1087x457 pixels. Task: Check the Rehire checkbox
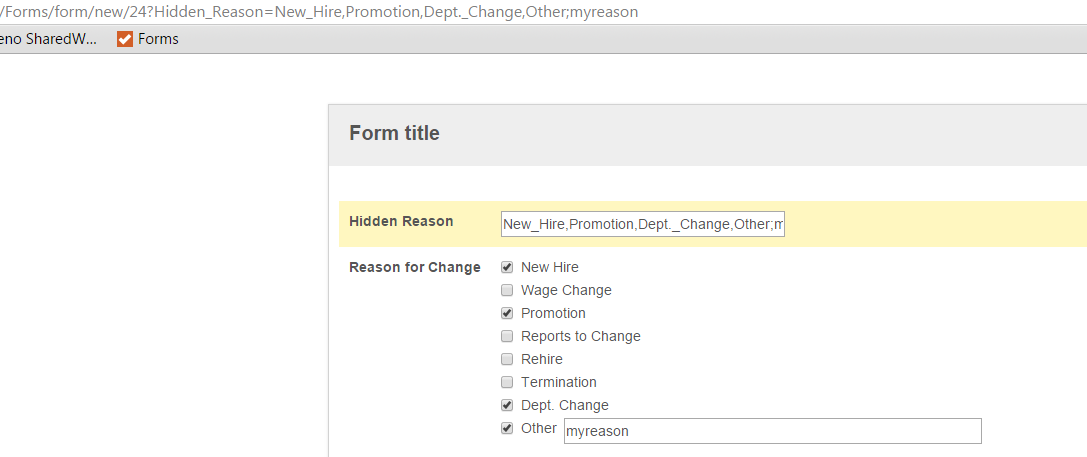(x=507, y=359)
